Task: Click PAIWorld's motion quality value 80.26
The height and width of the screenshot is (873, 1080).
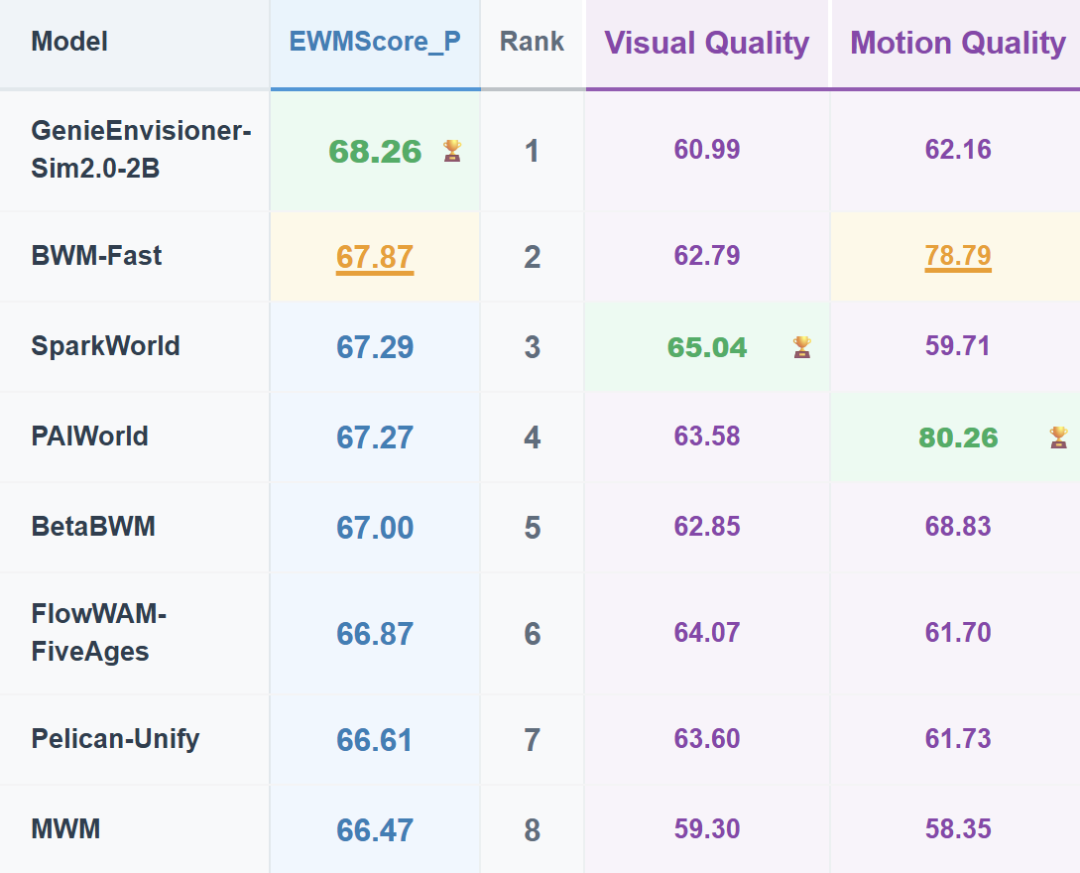Action: [957, 438]
